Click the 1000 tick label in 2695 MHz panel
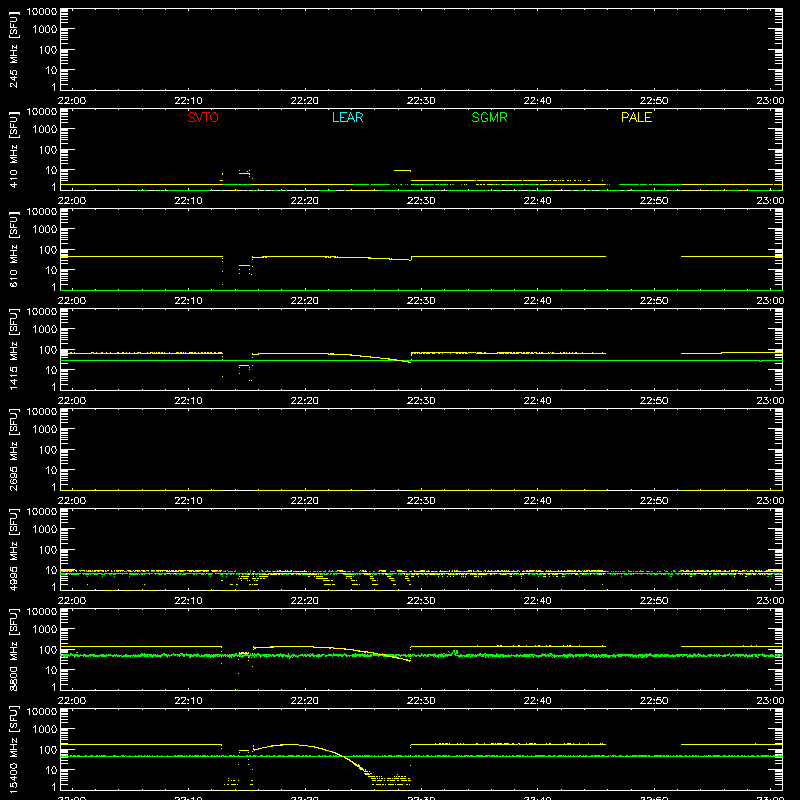 tap(45, 430)
